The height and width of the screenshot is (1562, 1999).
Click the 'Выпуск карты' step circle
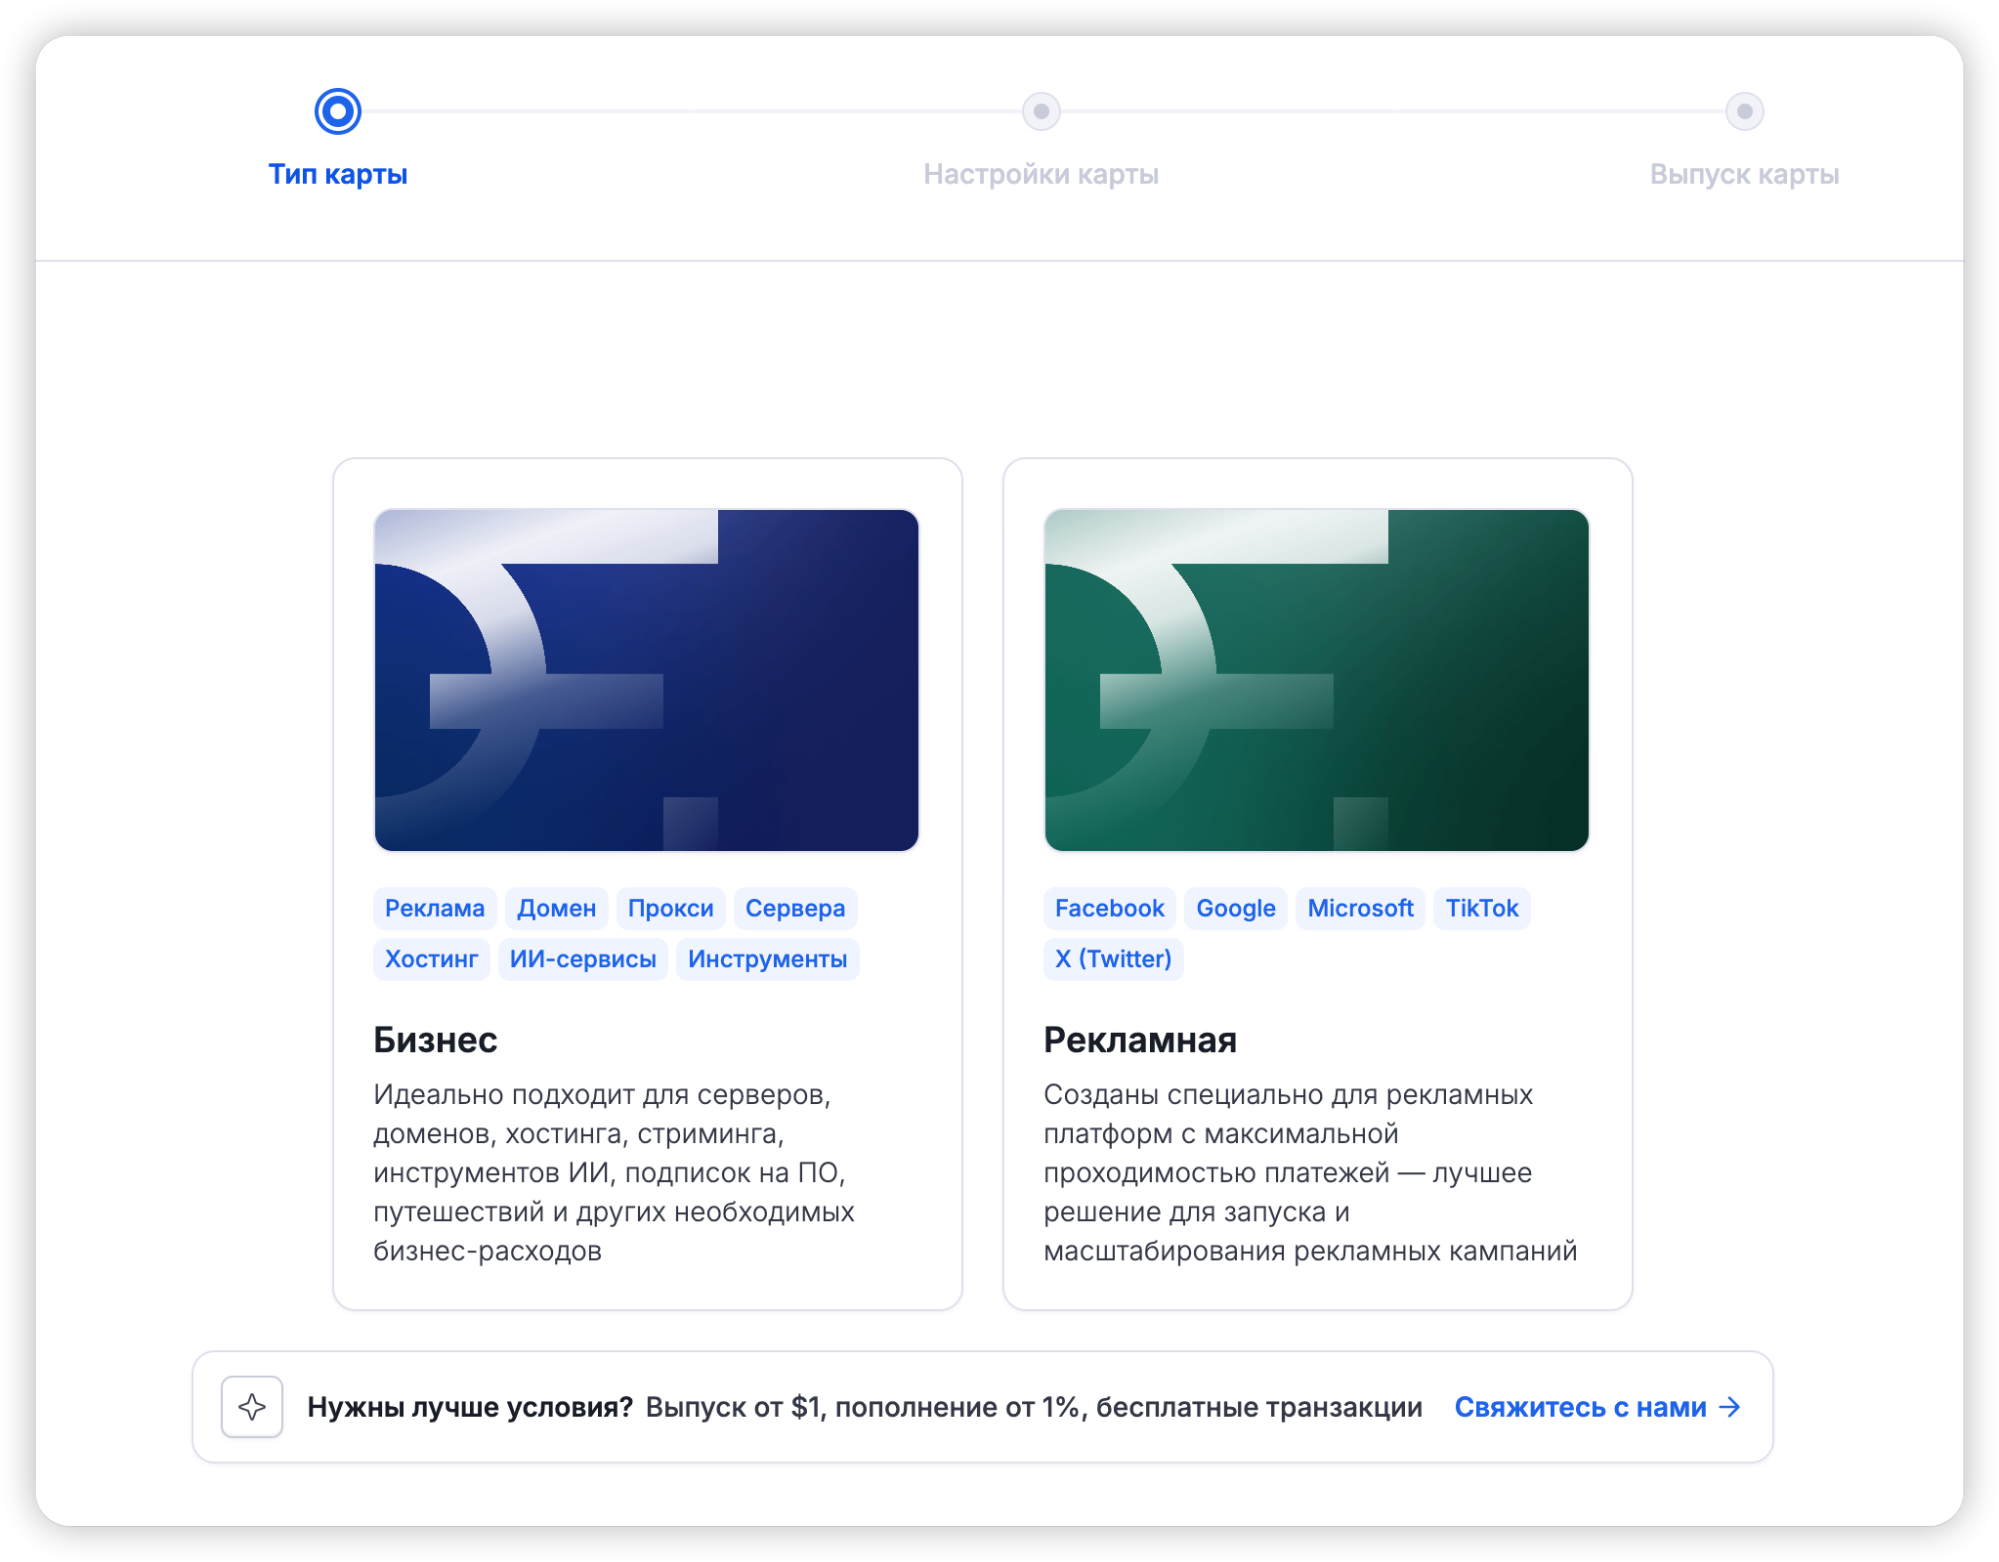click(x=1744, y=111)
